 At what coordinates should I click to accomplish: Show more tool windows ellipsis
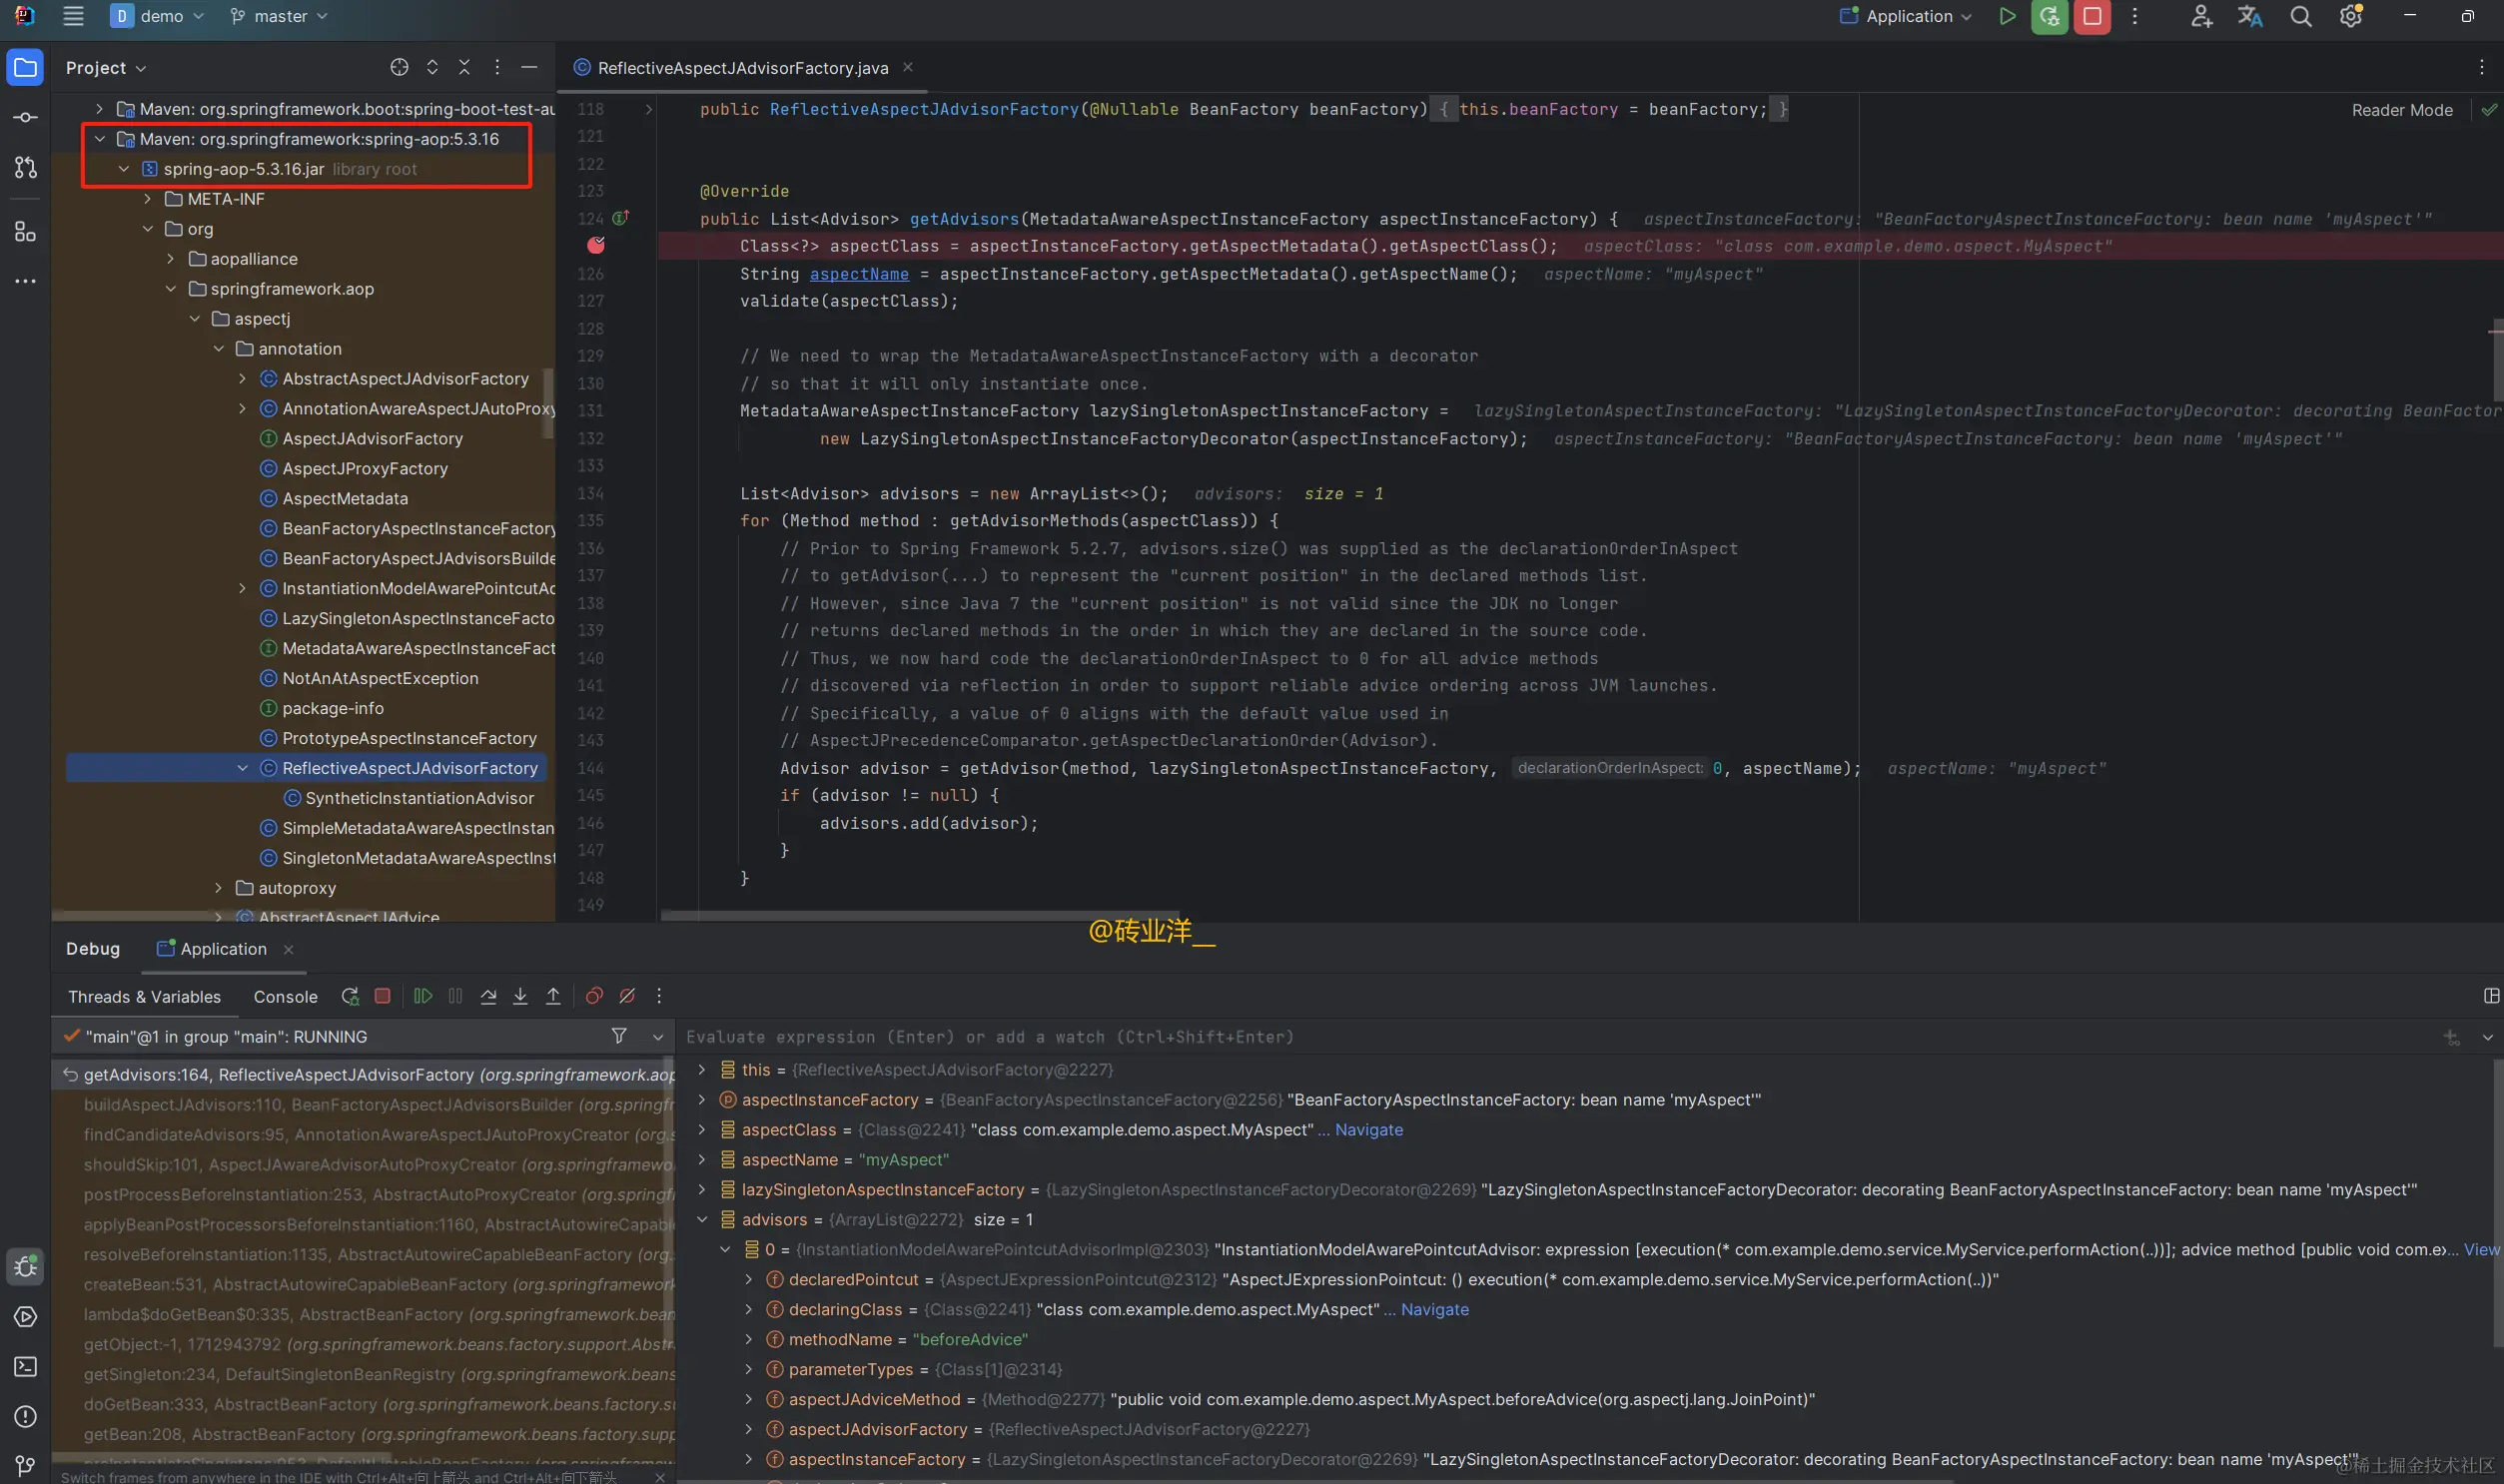pos(25,281)
